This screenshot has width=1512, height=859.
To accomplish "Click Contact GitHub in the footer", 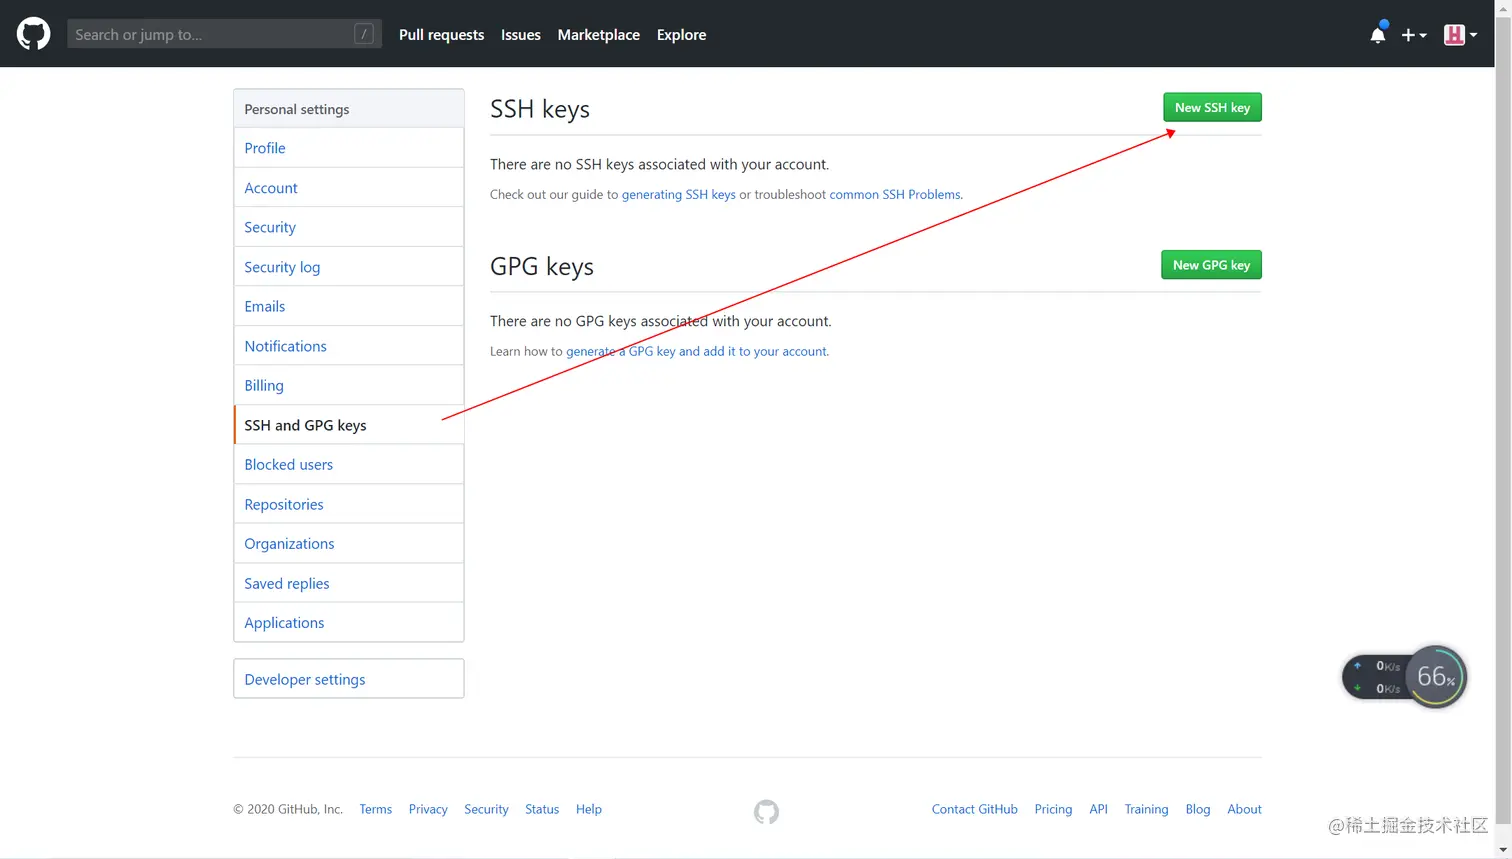I will [974, 809].
